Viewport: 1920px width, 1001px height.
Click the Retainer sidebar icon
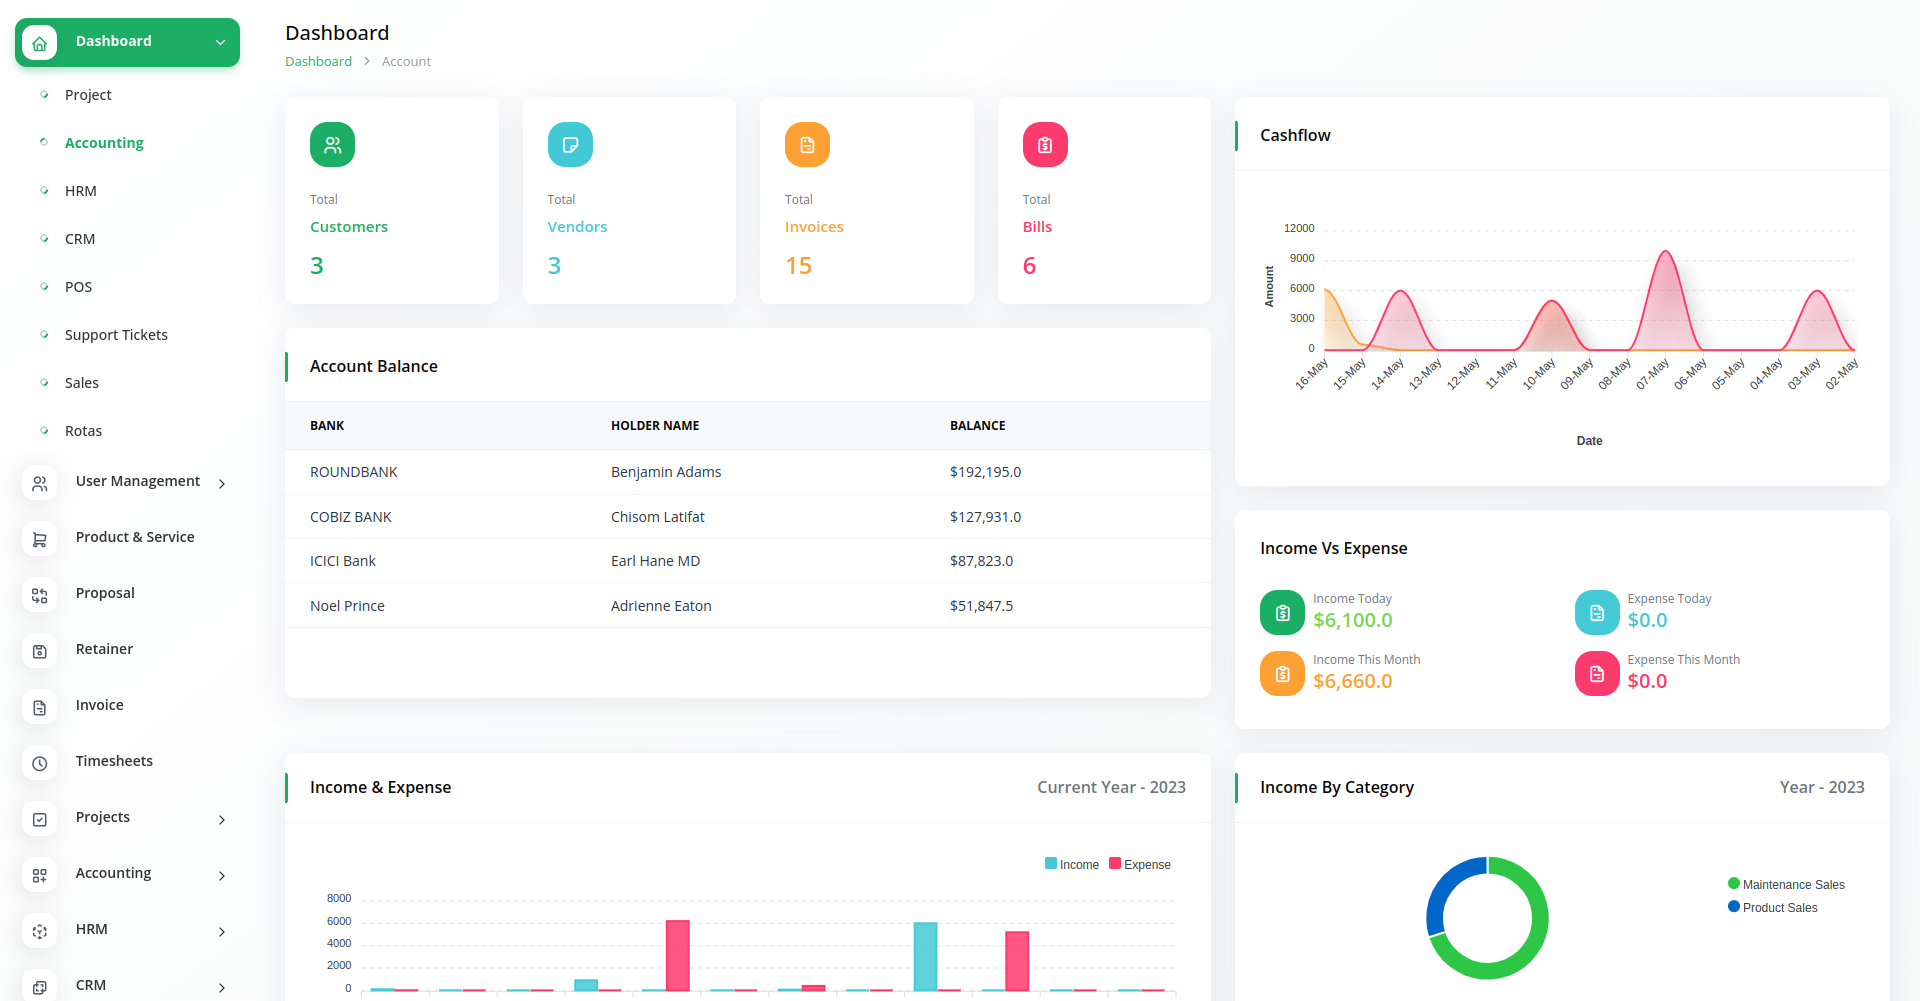tap(40, 652)
